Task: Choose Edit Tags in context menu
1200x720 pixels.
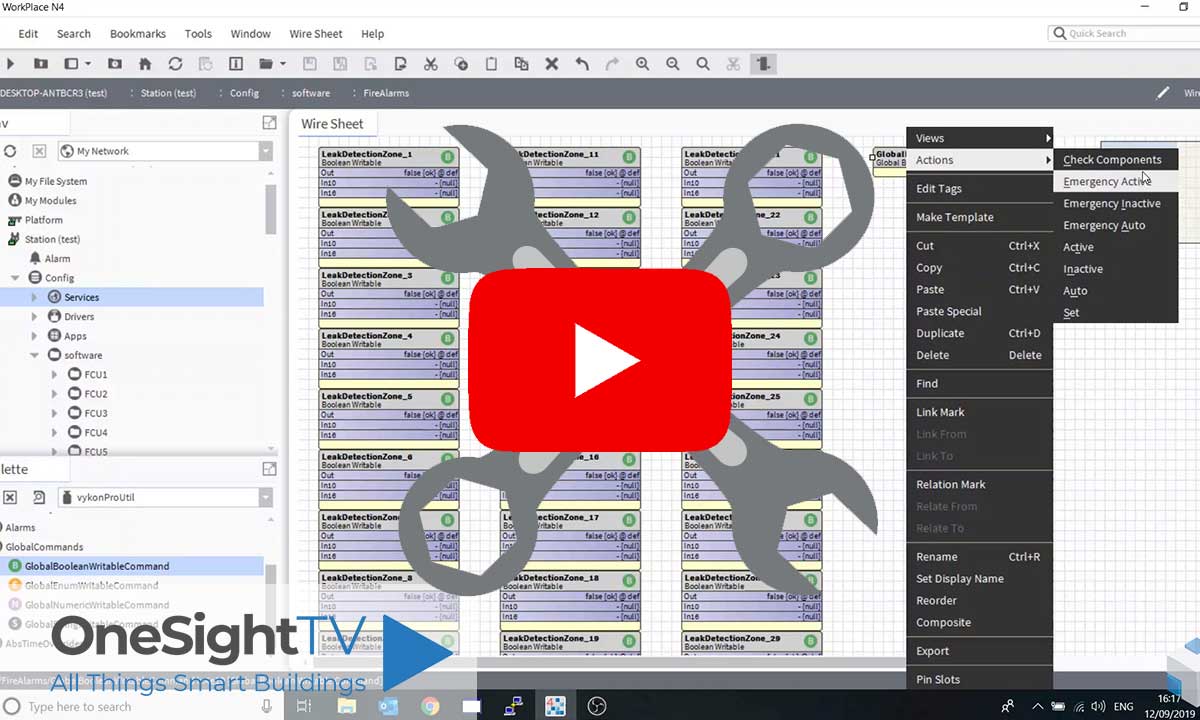Action: tap(979, 188)
